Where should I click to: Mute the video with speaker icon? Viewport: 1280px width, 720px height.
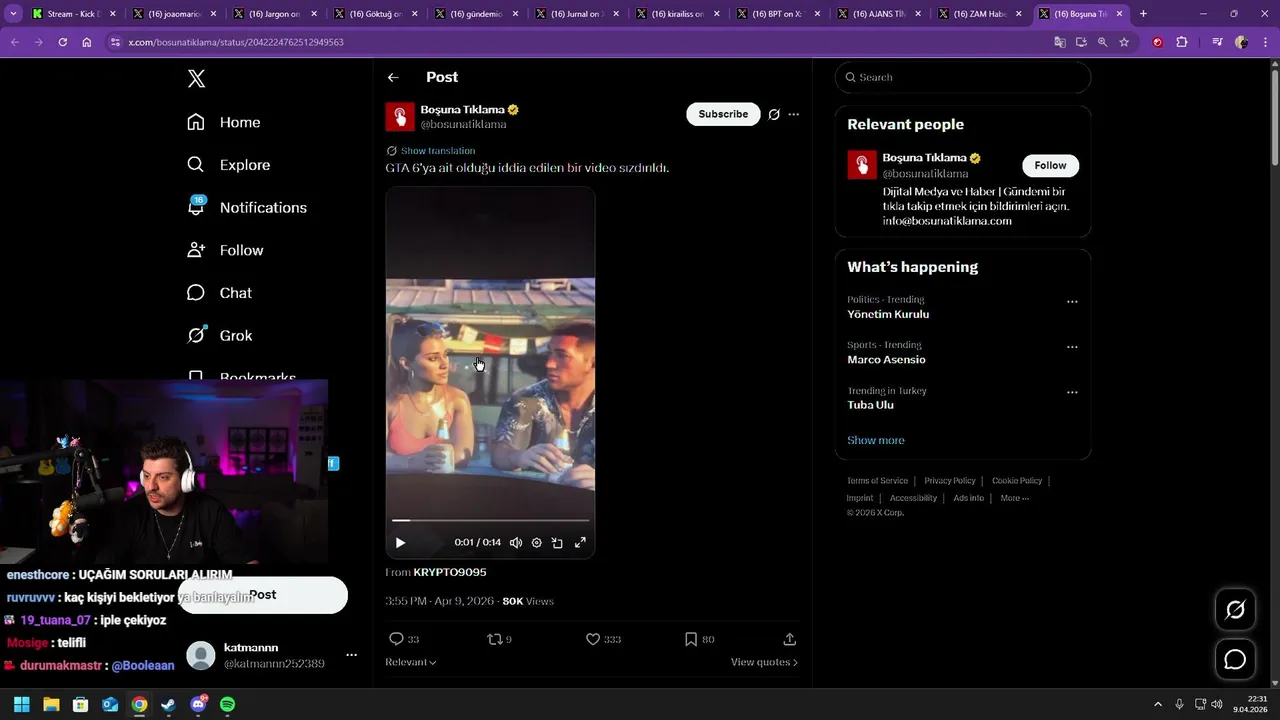pyautogui.click(x=516, y=543)
